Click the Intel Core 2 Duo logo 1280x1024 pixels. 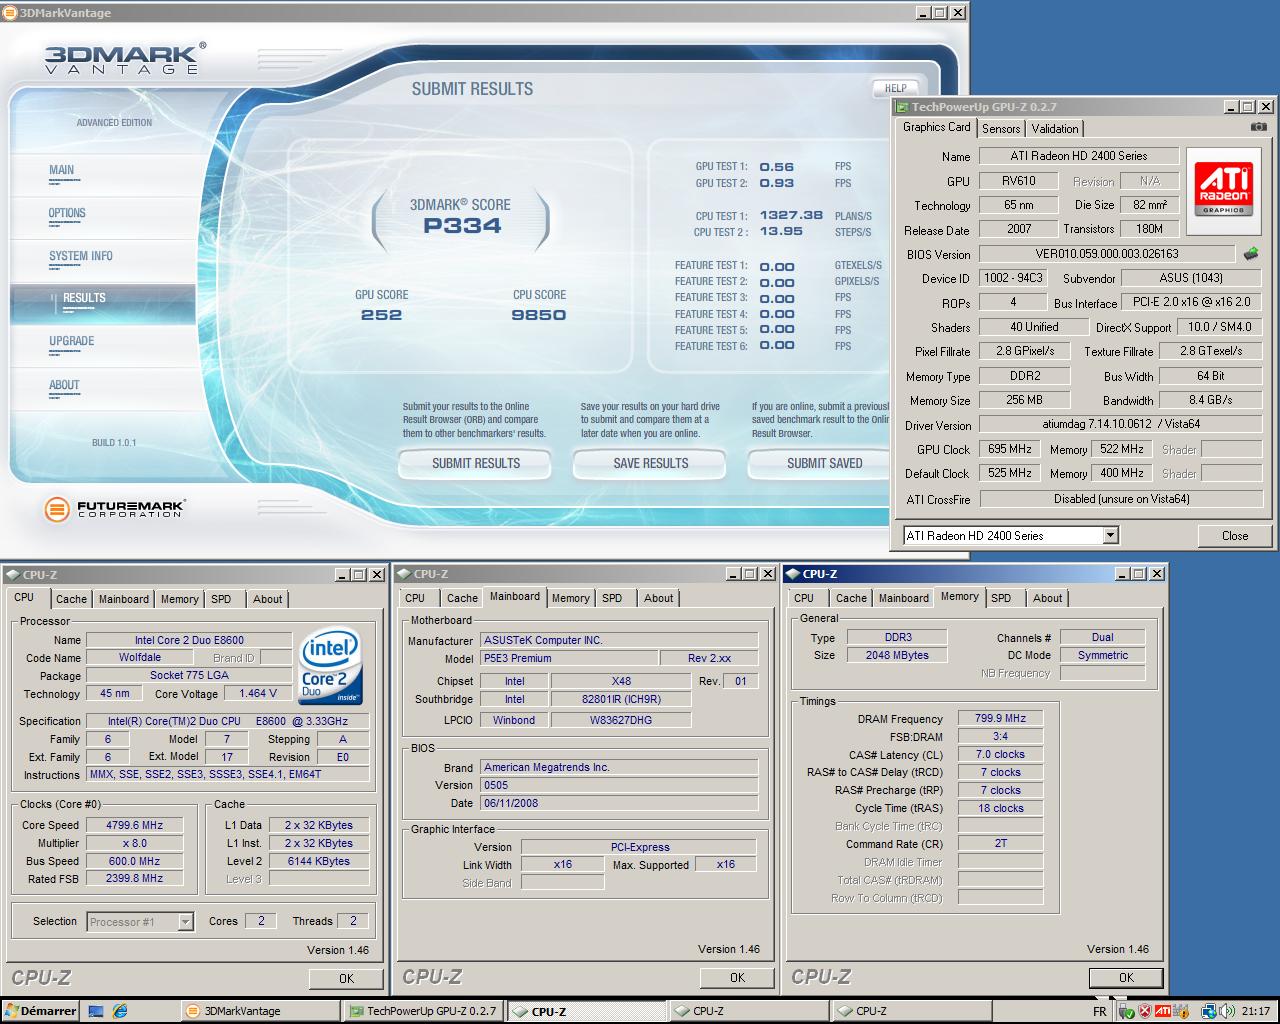click(330, 666)
